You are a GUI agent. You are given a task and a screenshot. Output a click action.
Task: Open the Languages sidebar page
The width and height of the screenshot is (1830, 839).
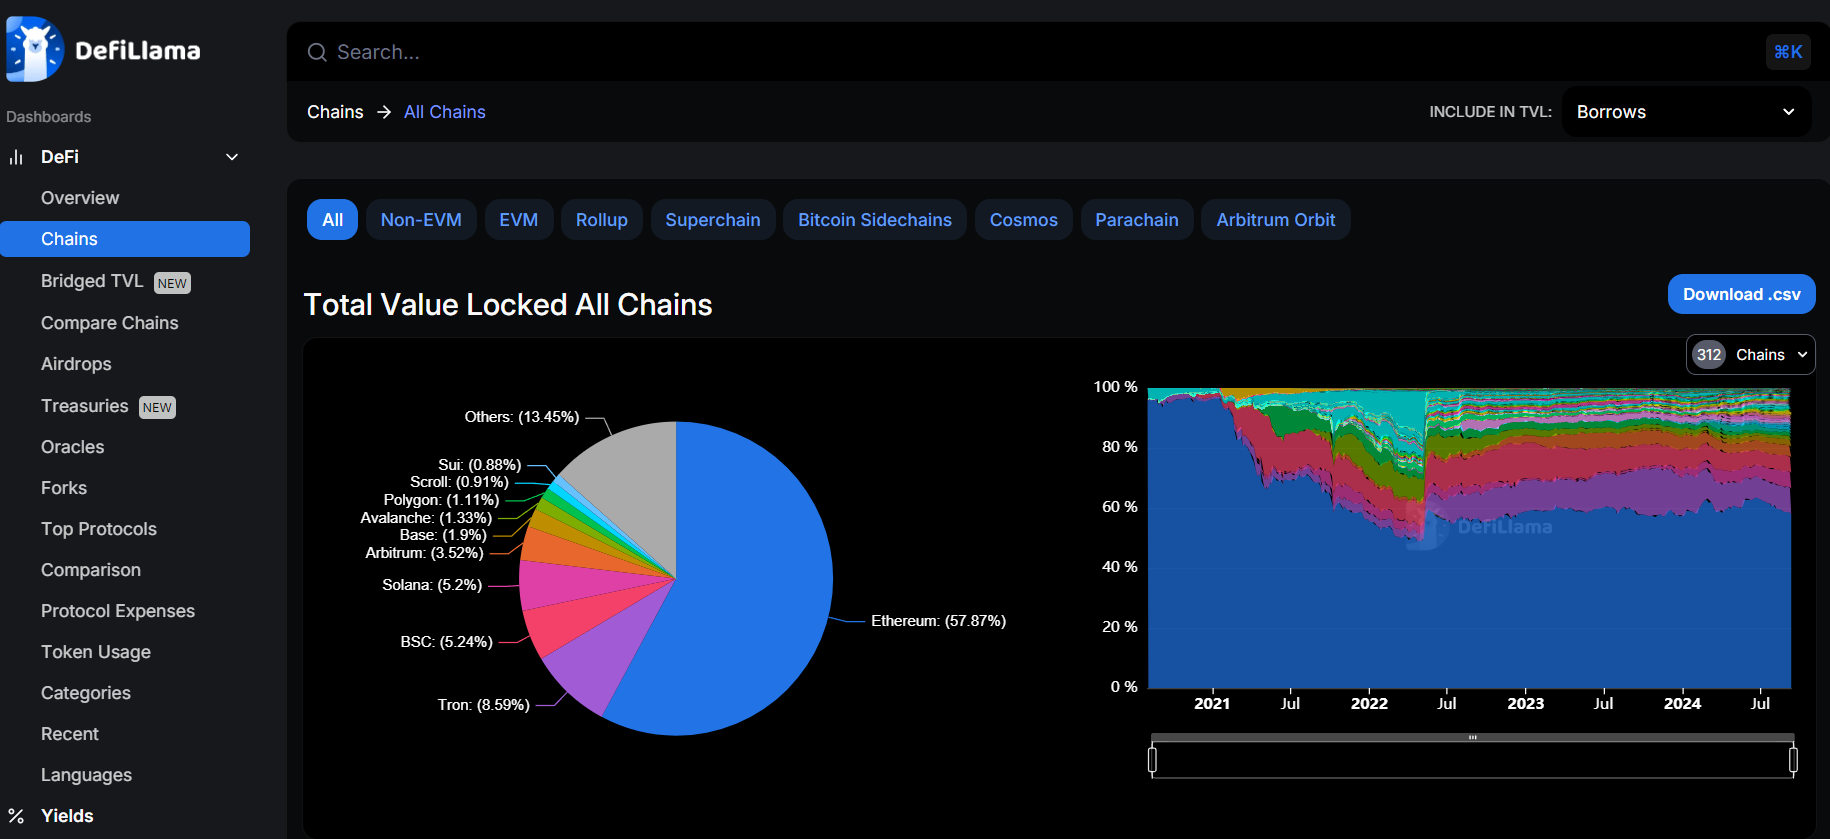point(86,775)
